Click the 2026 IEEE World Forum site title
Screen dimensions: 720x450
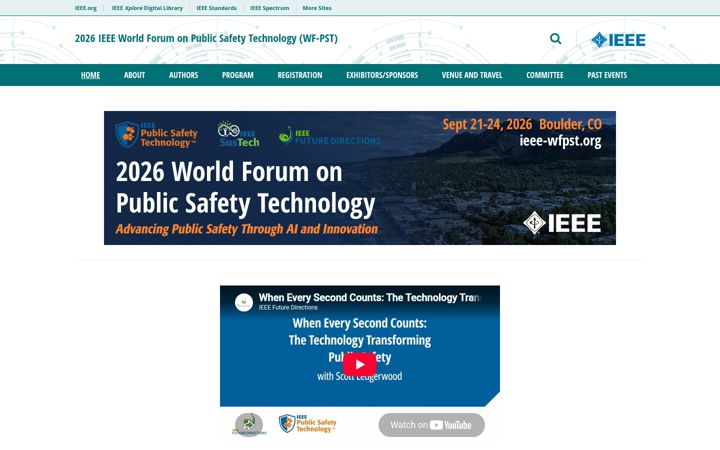[206, 39]
